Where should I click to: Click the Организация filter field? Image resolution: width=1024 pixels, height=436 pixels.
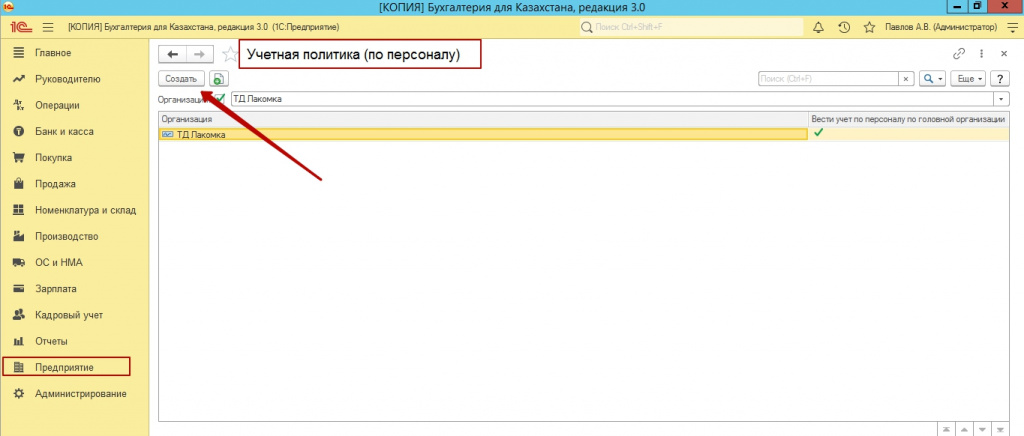click(x=613, y=99)
